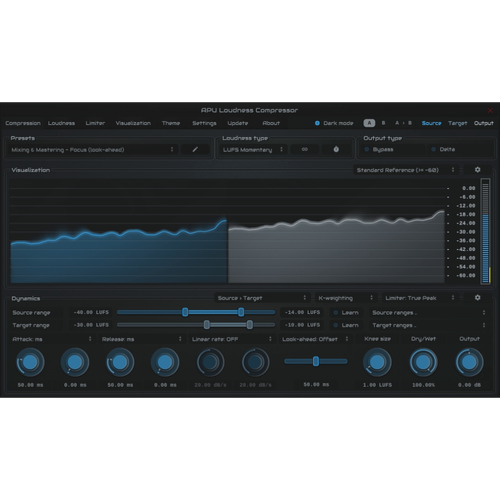Open the Linear rate: OFF dropdown
Screen dimensions: 500x500
(x=232, y=339)
